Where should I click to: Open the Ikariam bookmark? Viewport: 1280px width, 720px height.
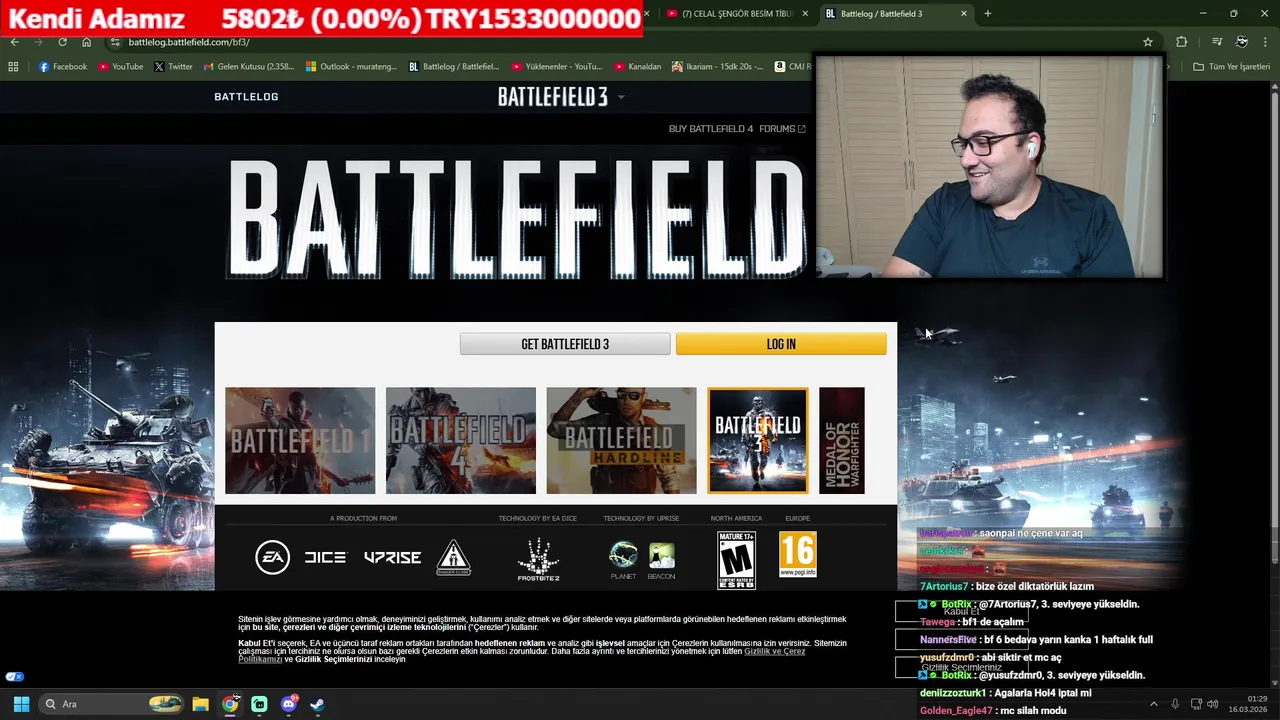coord(717,67)
